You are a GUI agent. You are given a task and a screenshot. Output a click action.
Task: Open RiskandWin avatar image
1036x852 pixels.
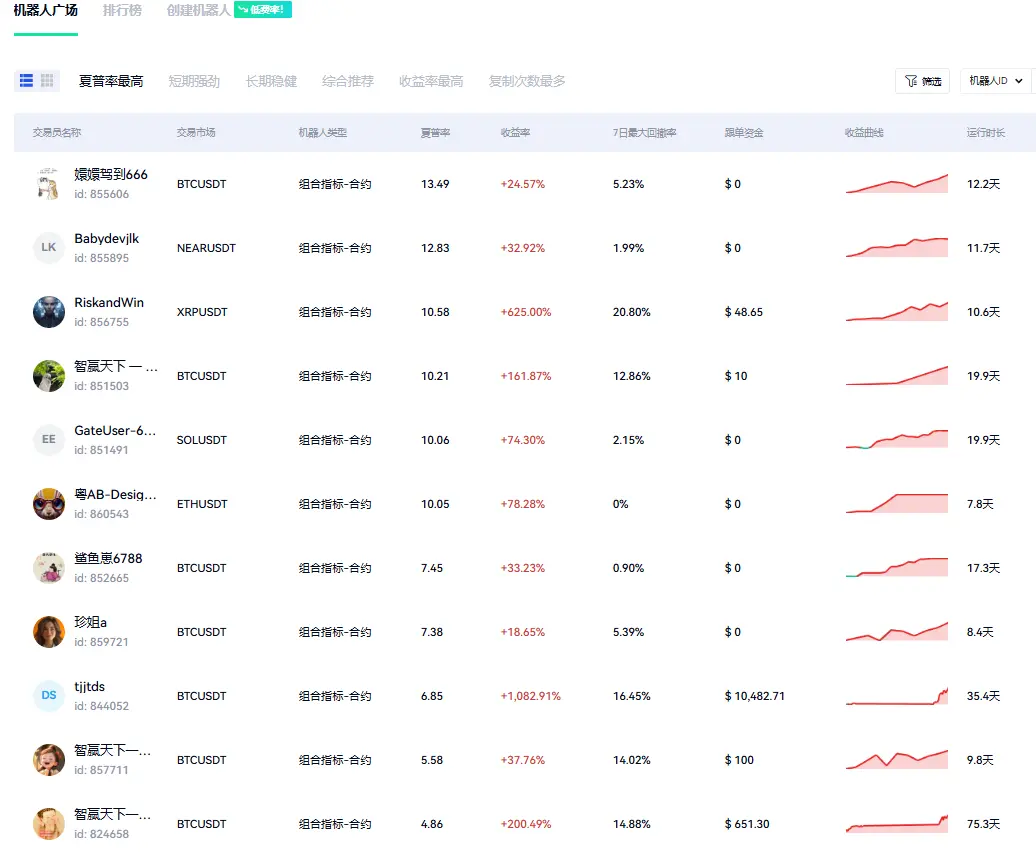click(x=49, y=312)
